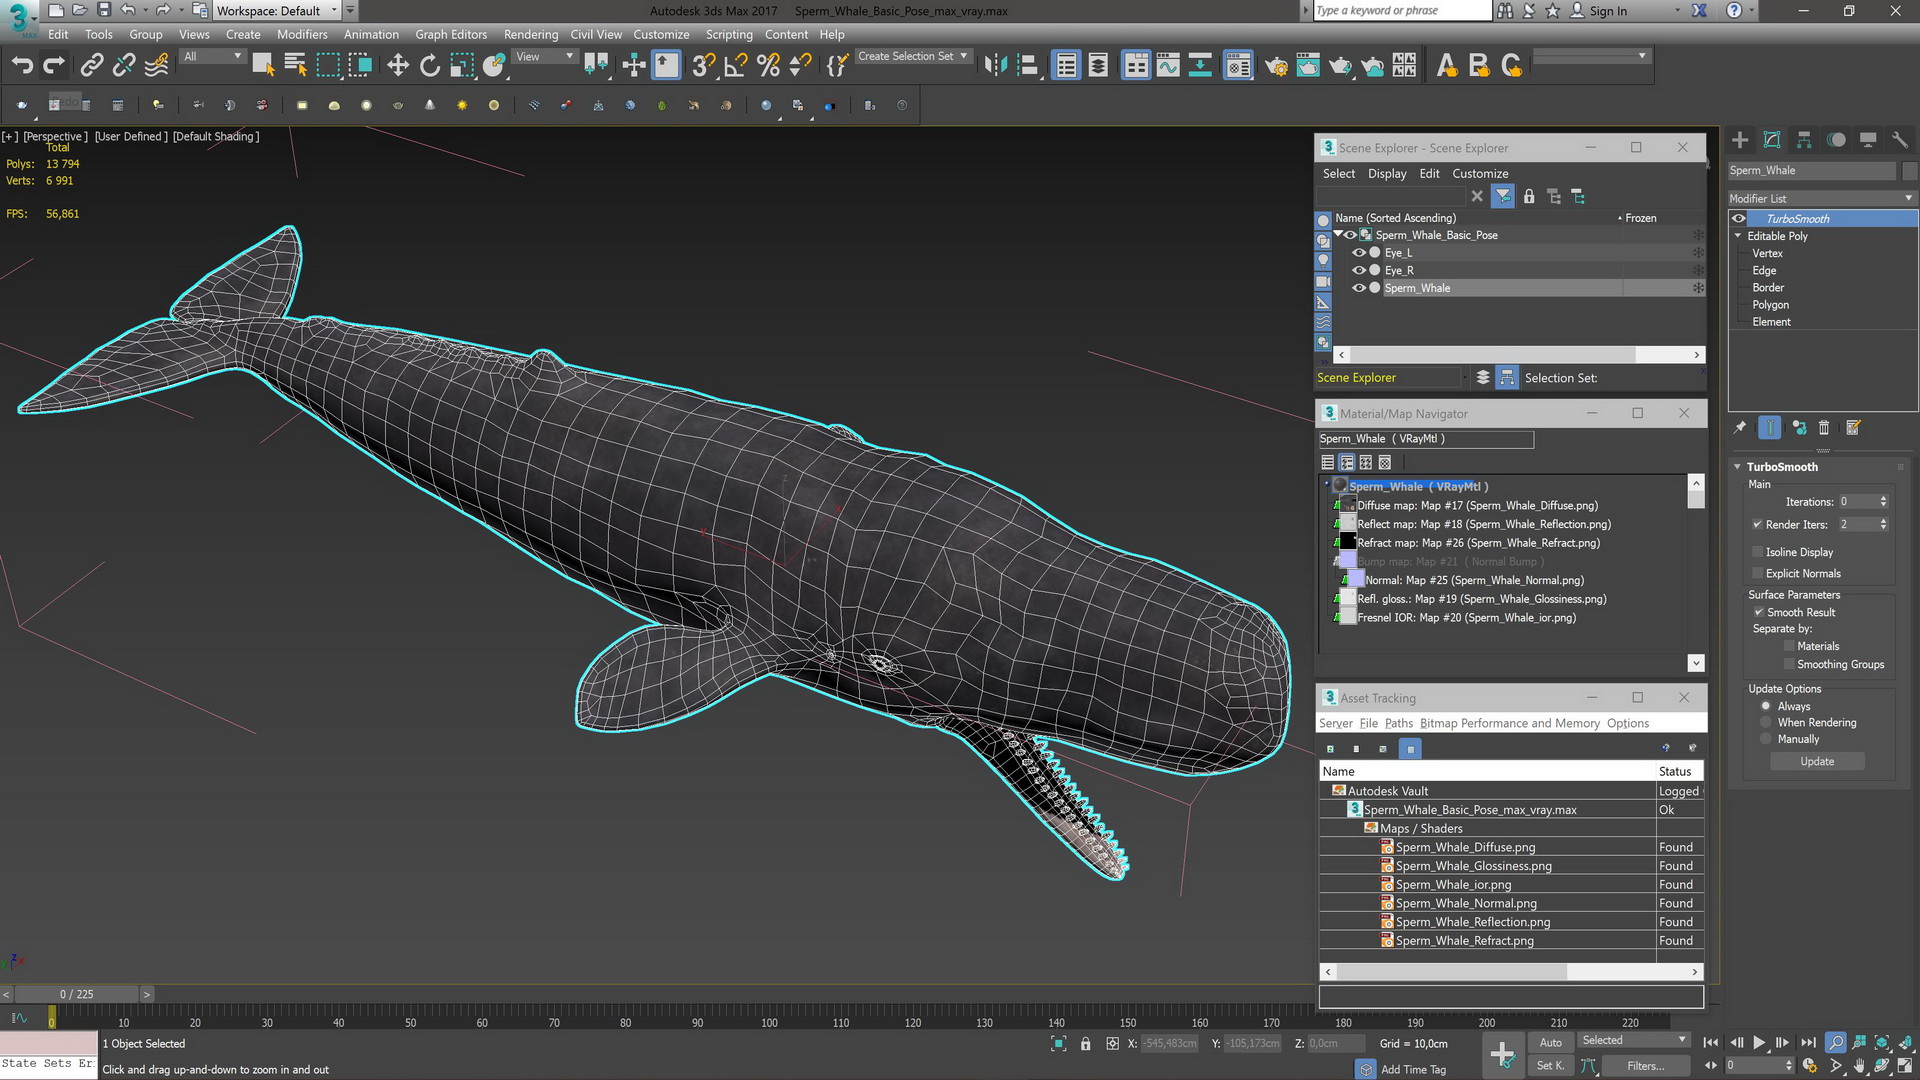Click the Update button in TurboSmooth
This screenshot has width=1920, height=1080.
(x=1817, y=762)
